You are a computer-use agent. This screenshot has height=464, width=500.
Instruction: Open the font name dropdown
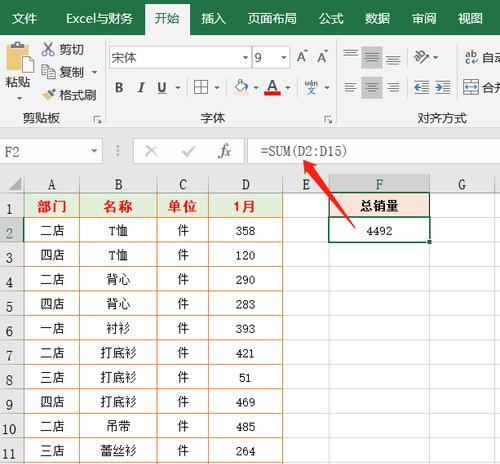pyautogui.click(x=245, y=57)
